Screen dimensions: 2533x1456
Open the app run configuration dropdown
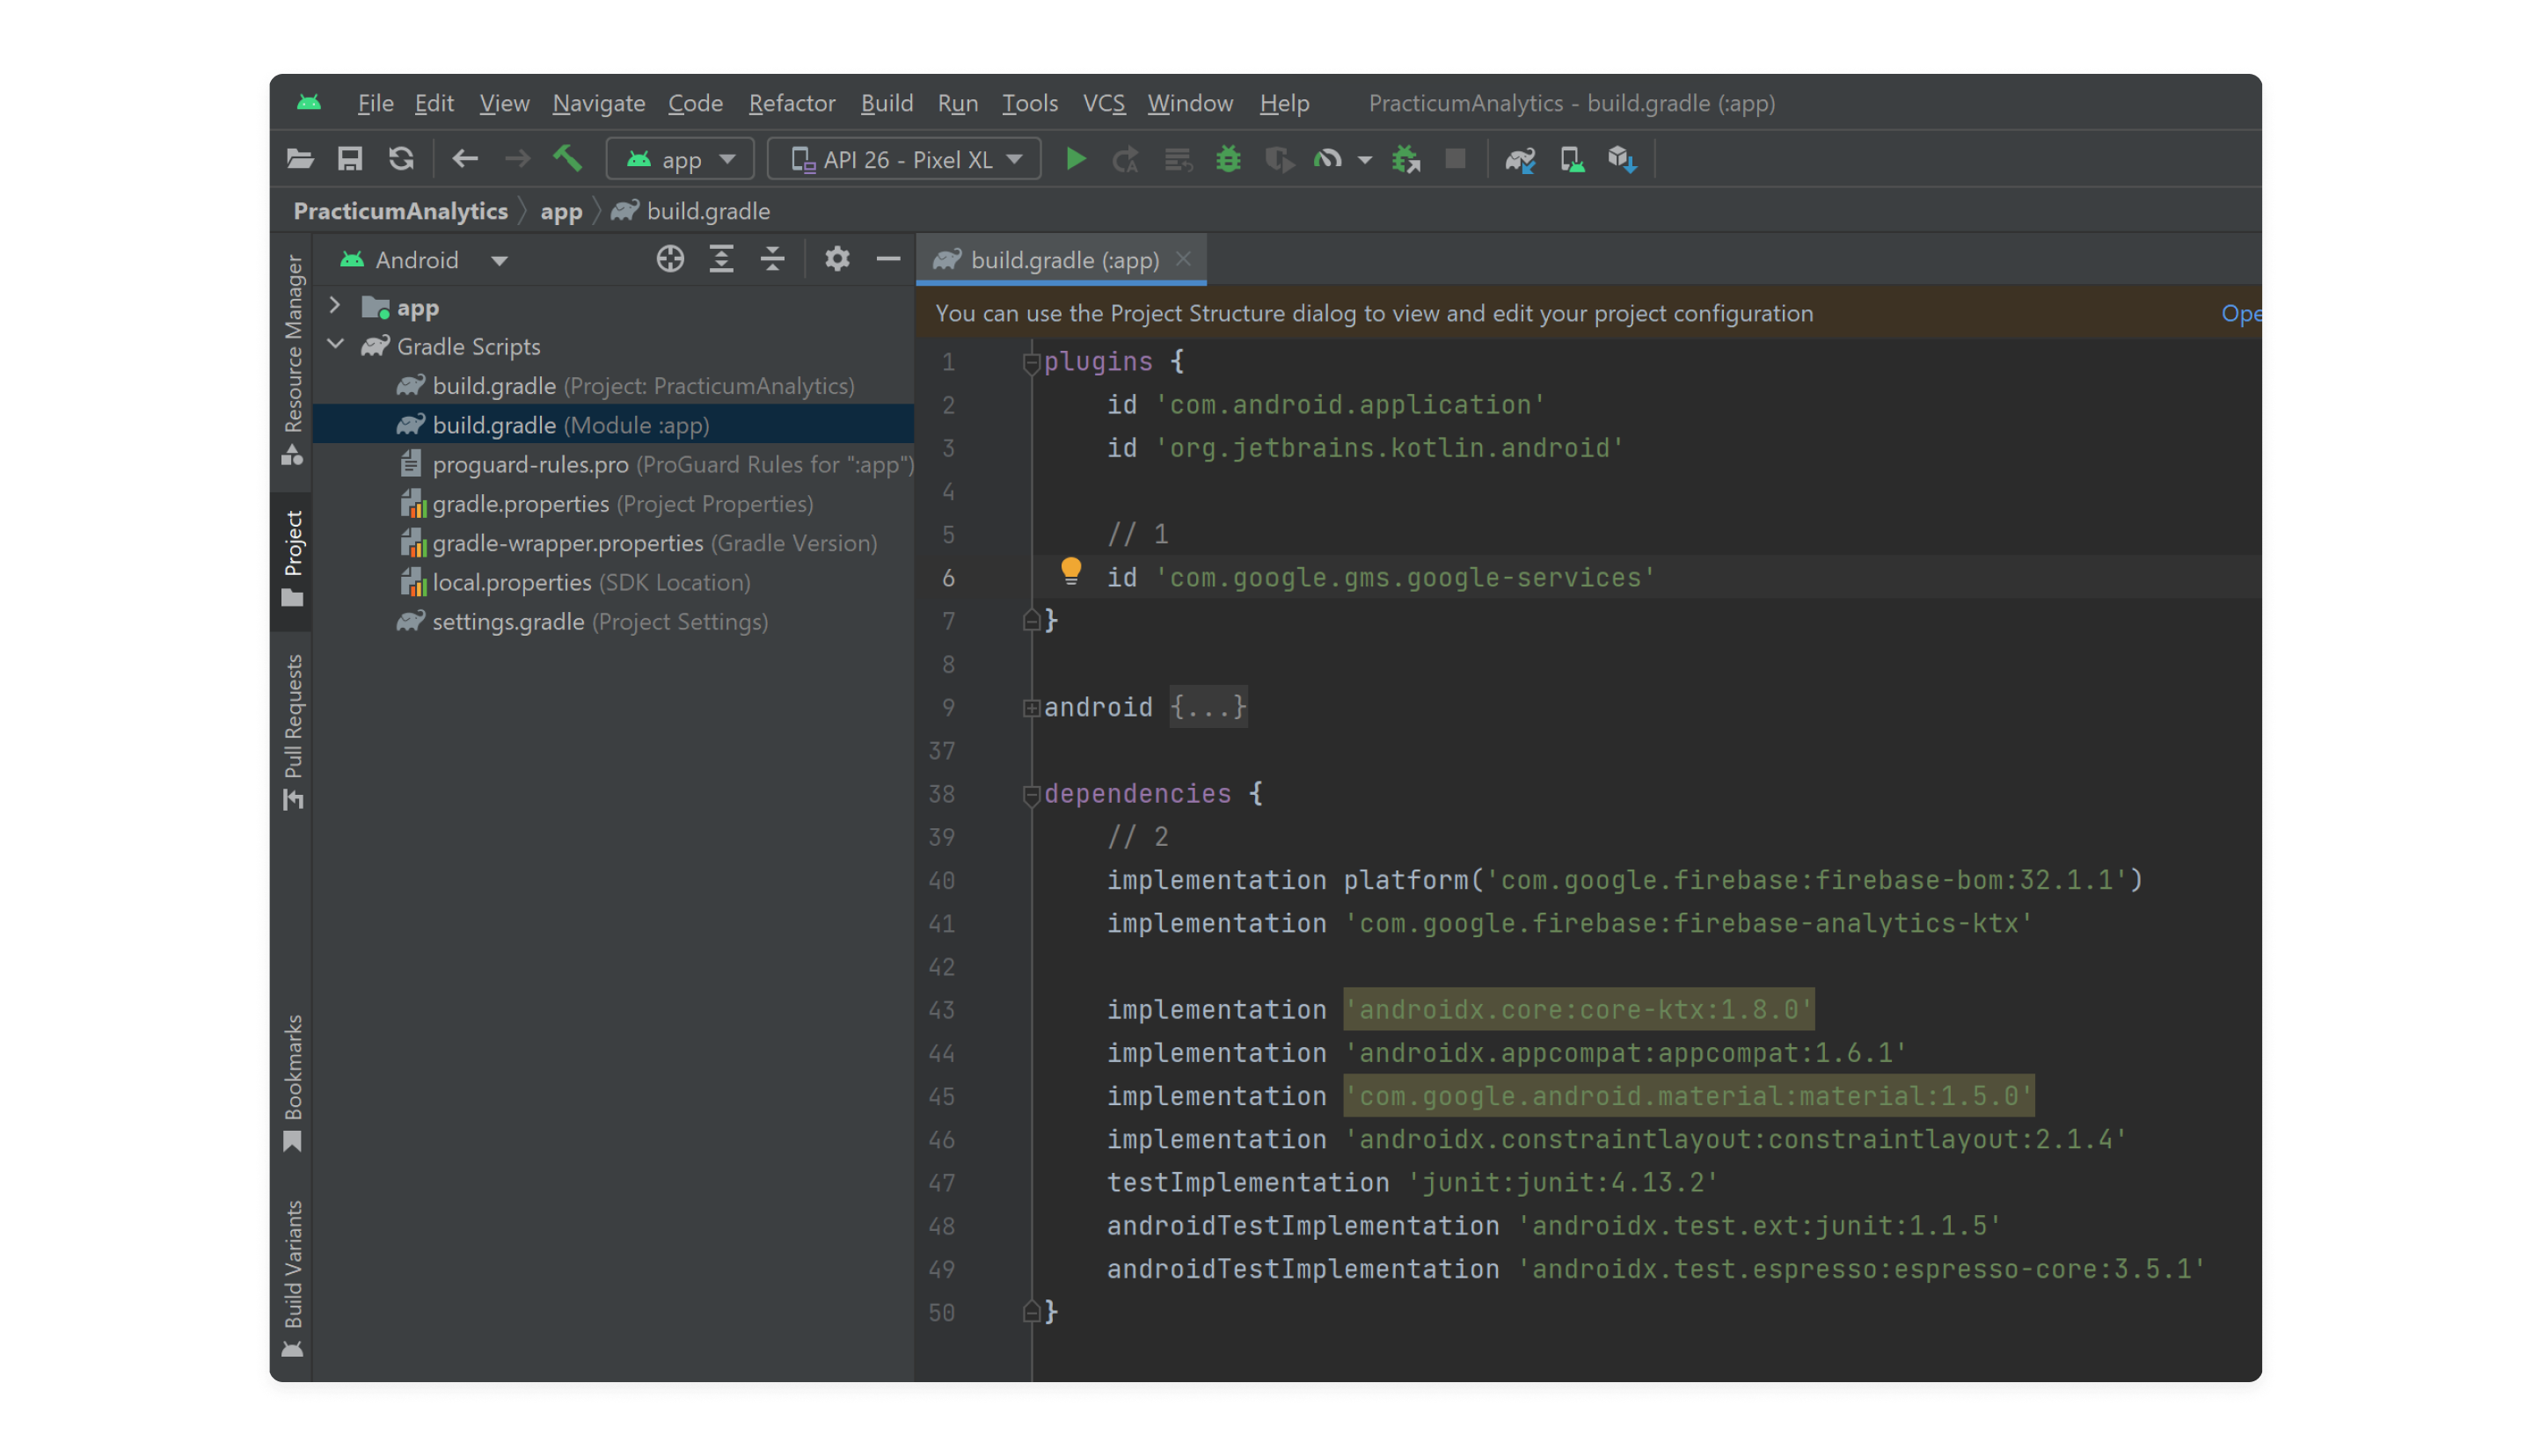pos(680,160)
